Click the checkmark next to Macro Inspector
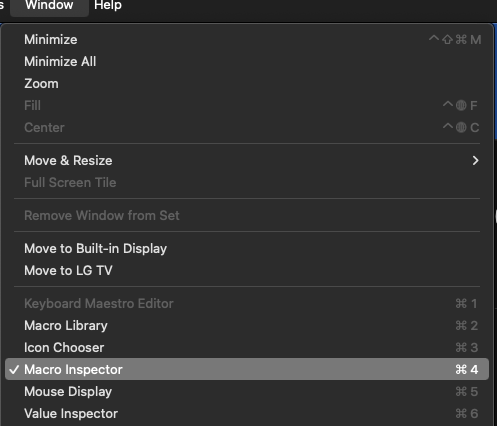 [14, 369]
